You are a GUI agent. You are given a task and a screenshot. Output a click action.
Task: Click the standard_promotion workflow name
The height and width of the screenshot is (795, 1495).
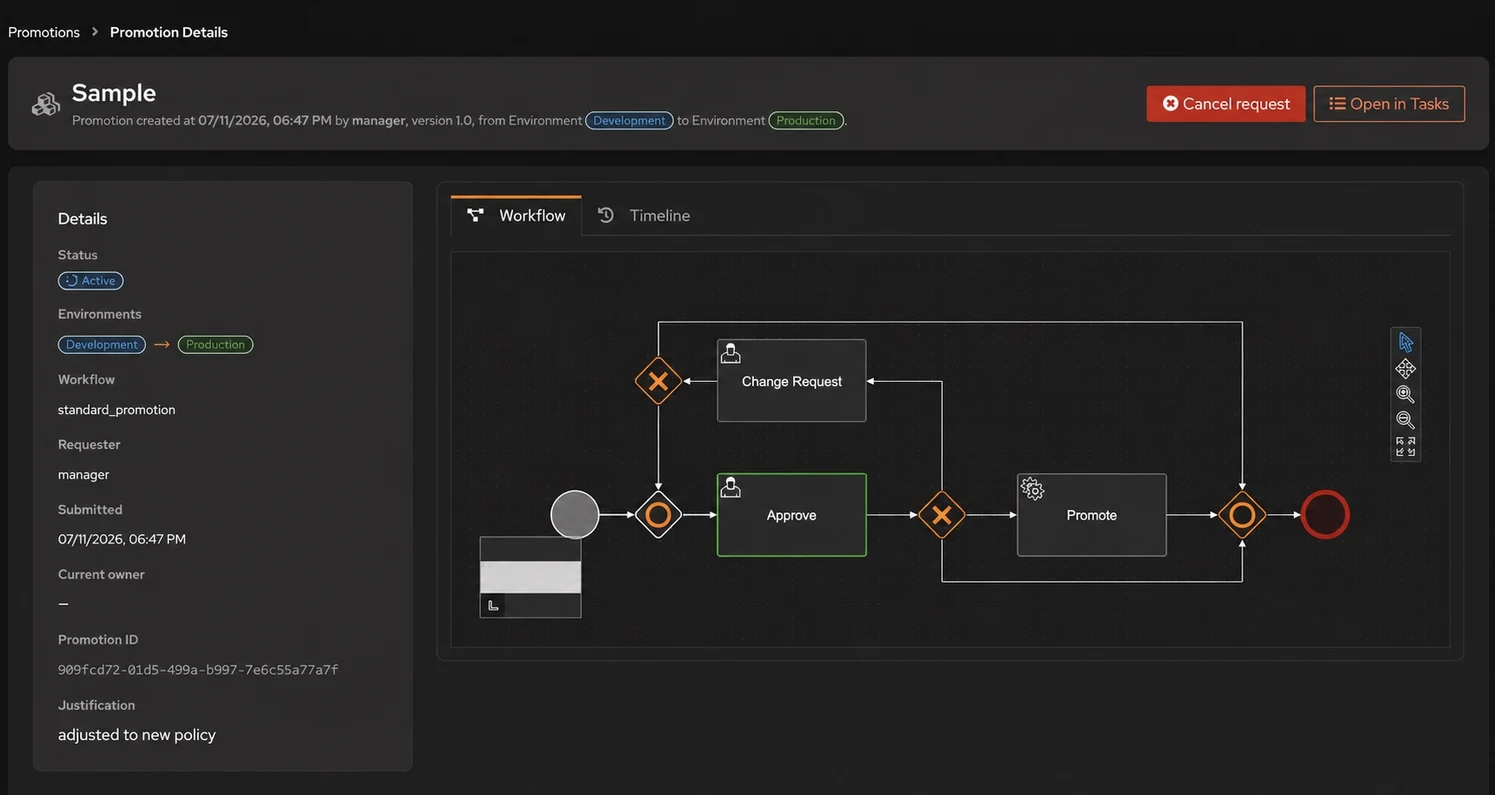pyautogui.click(x=117, y=409)
